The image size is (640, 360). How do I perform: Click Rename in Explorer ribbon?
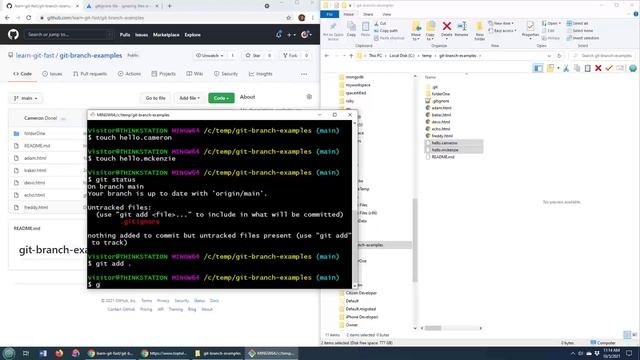[462, 29]
